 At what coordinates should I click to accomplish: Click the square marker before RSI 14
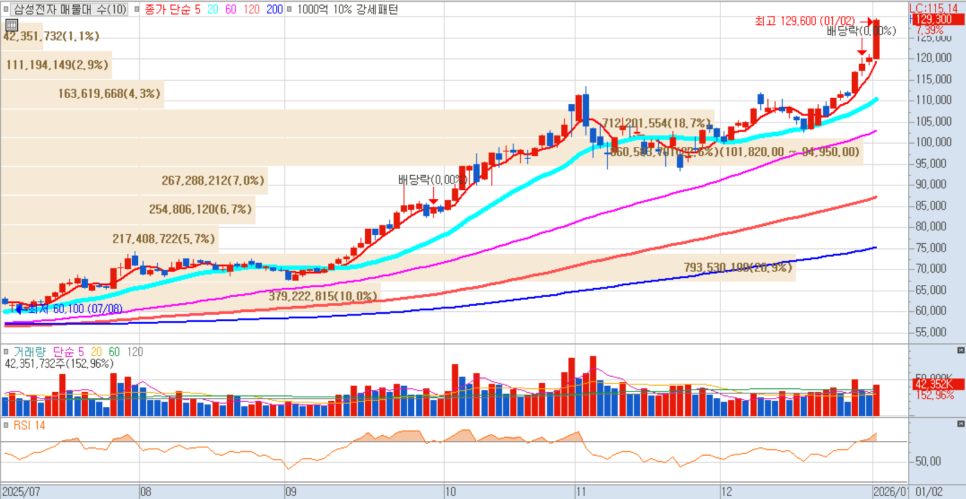point(7,425)
